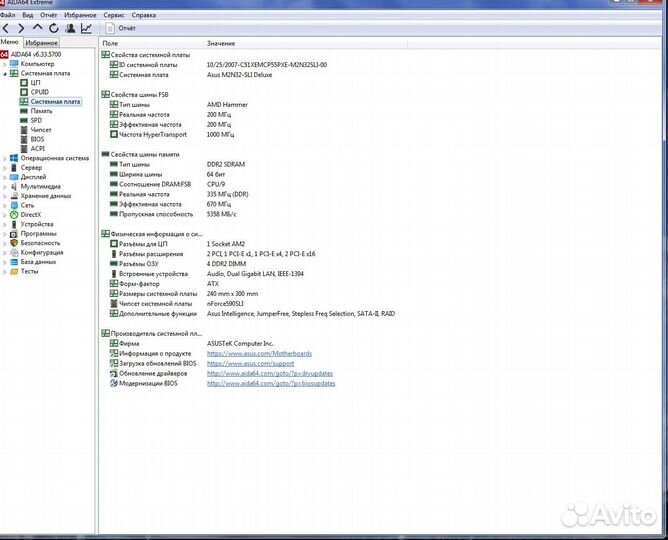
Task: Select the SPD item in the tree
Action: point(36,120)
